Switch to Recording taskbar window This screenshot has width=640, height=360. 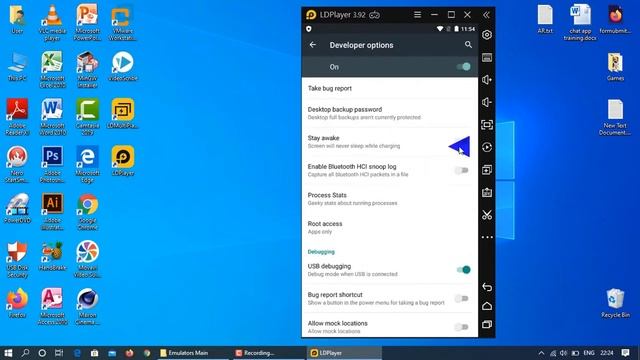click(x=269, y=353)
